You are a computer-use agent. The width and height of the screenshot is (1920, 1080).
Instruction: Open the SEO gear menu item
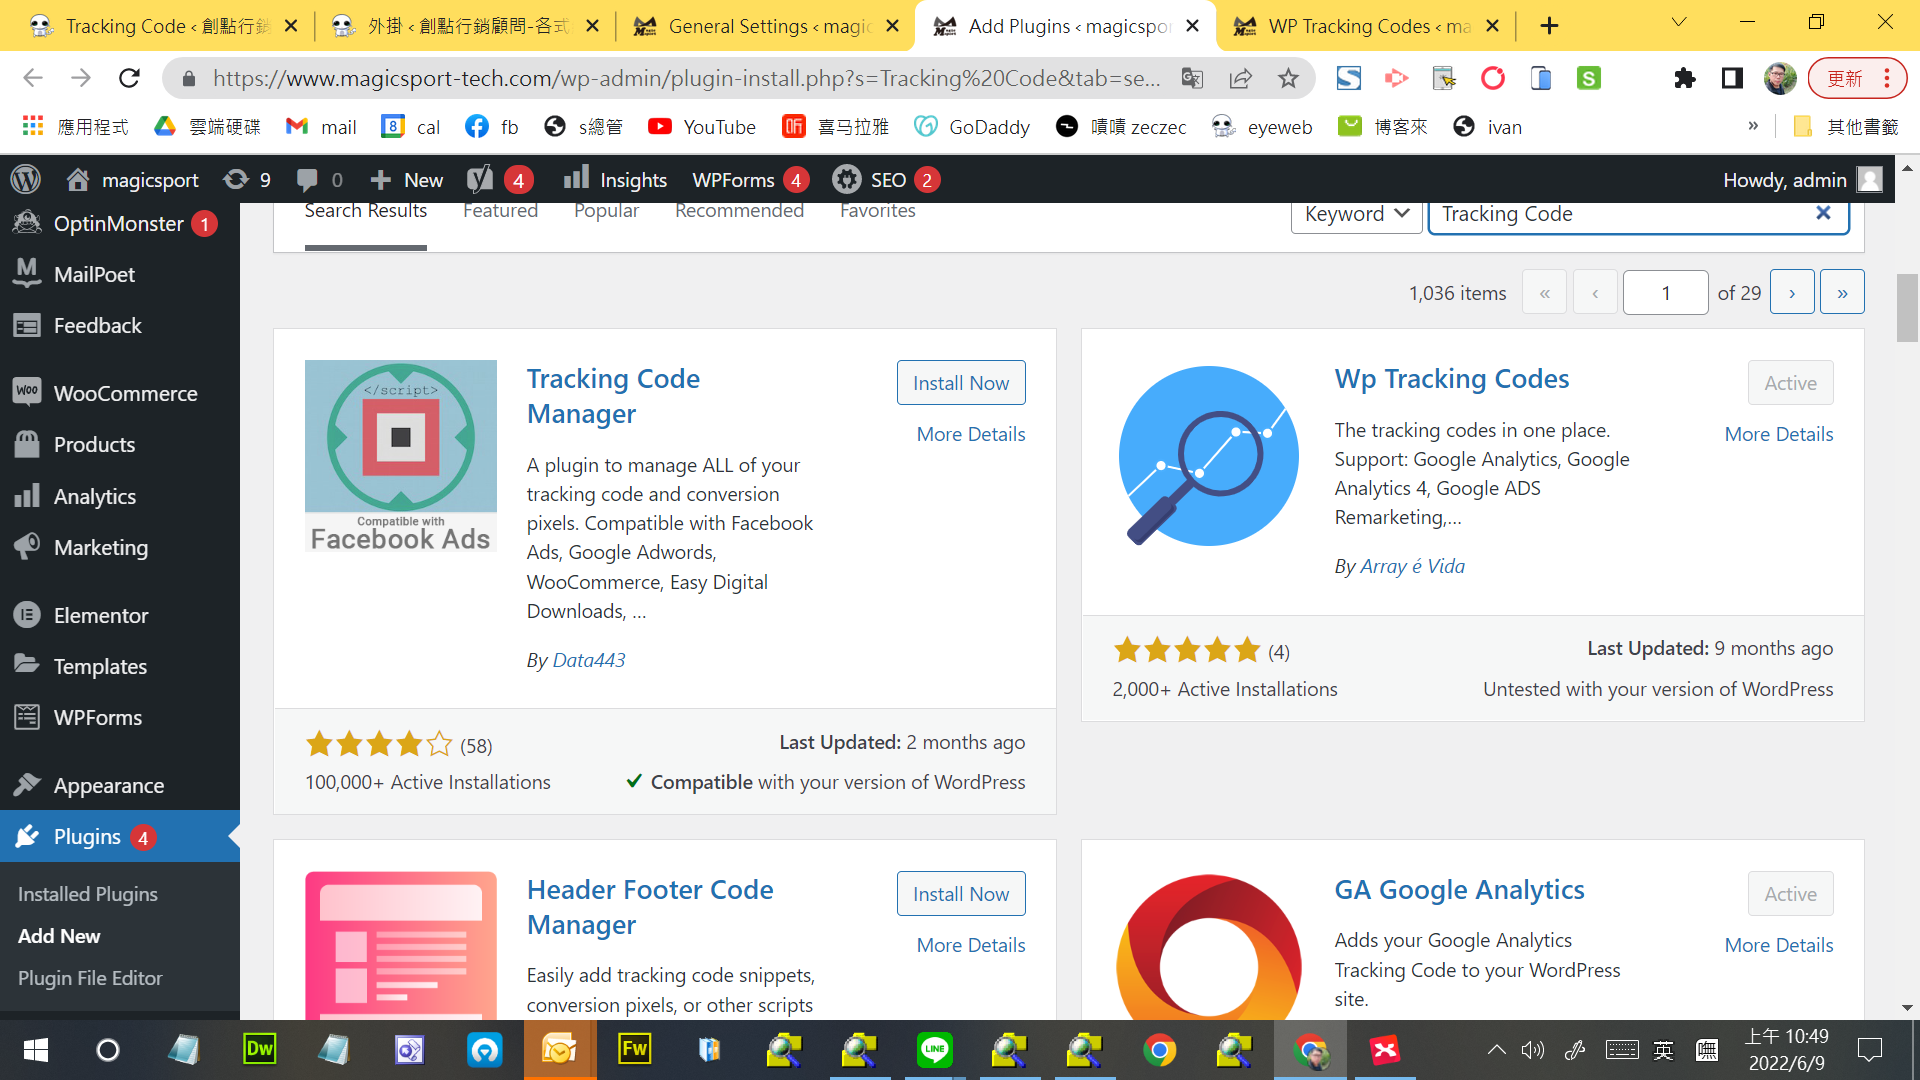885,180
